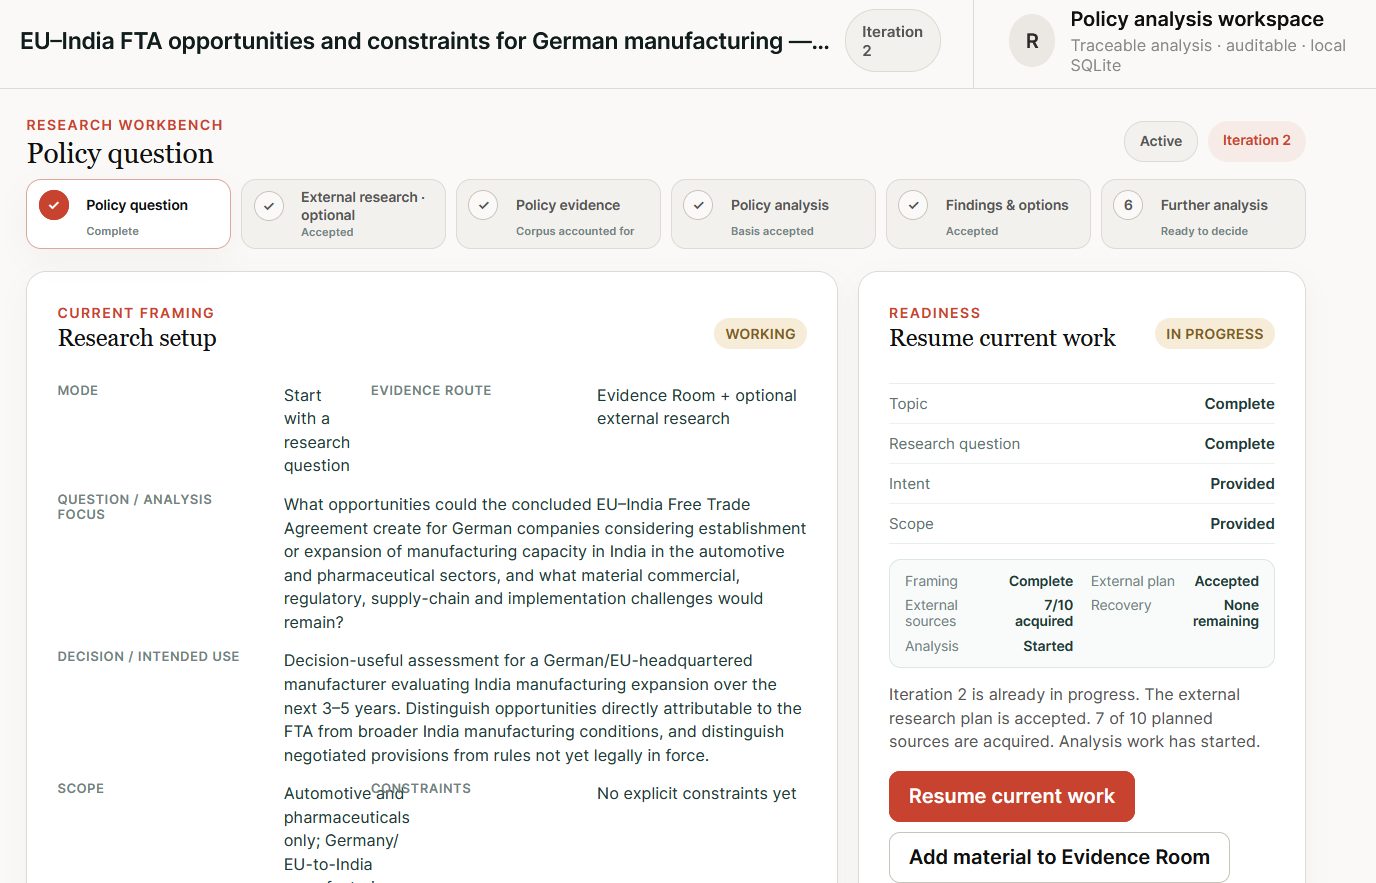
Task: Click the round R workspace avatar
Action: [x=1032, y=41]
